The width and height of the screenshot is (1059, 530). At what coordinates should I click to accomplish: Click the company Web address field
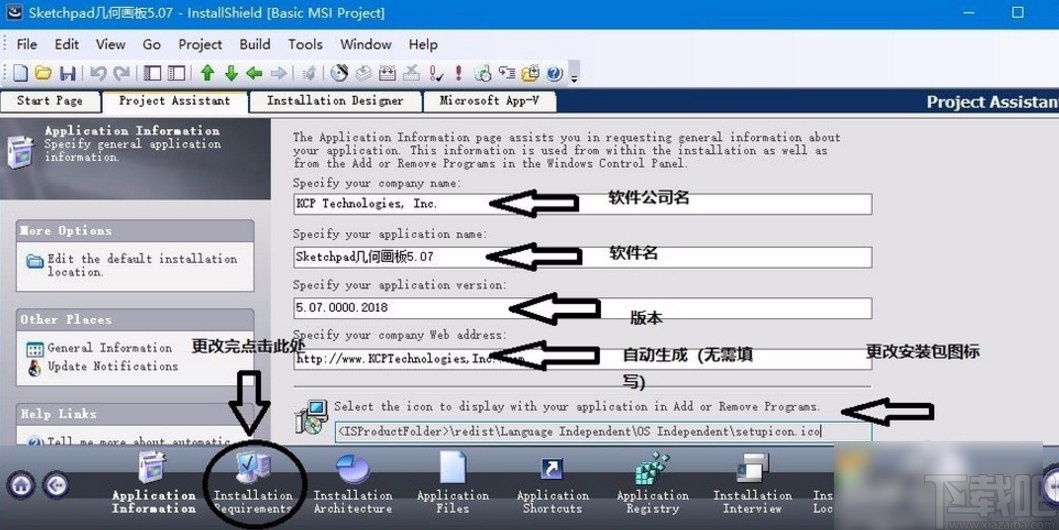582,359
